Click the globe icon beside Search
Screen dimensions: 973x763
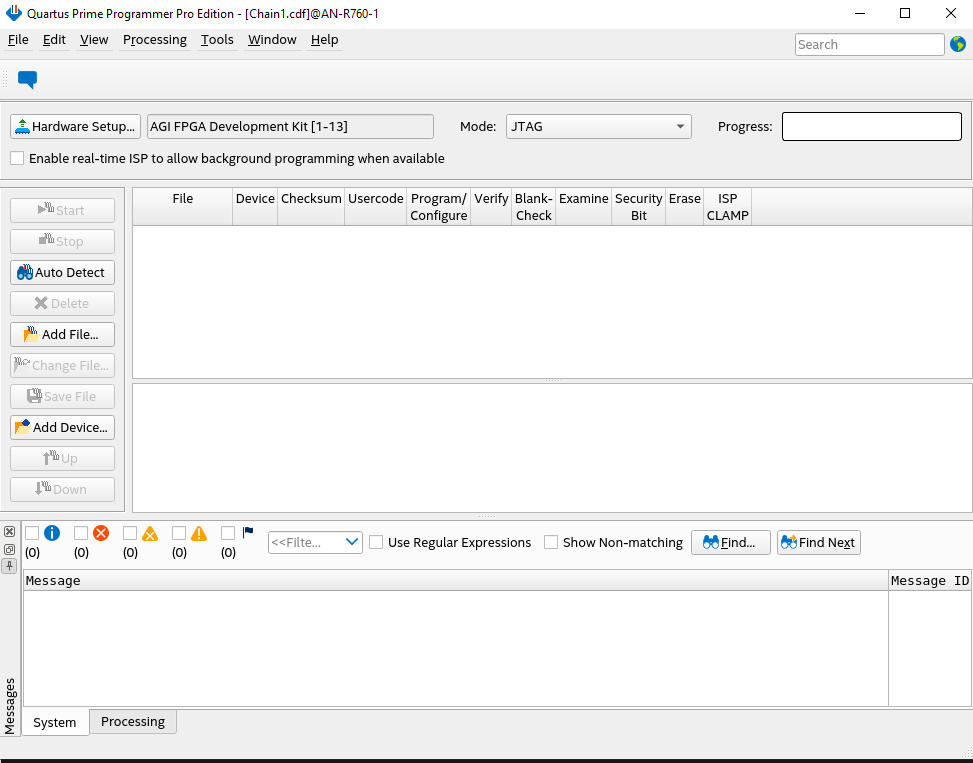(x=958, y=44)
